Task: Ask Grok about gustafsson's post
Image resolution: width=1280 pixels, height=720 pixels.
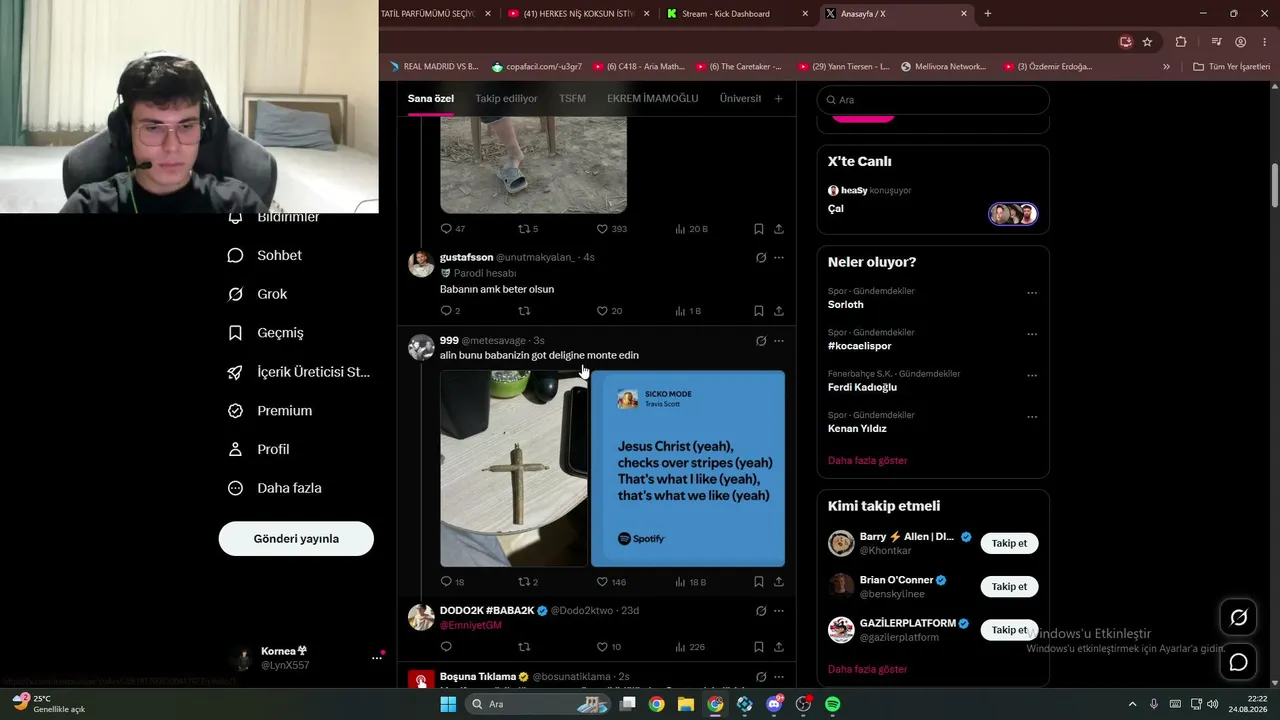Action: coord(761,257)
